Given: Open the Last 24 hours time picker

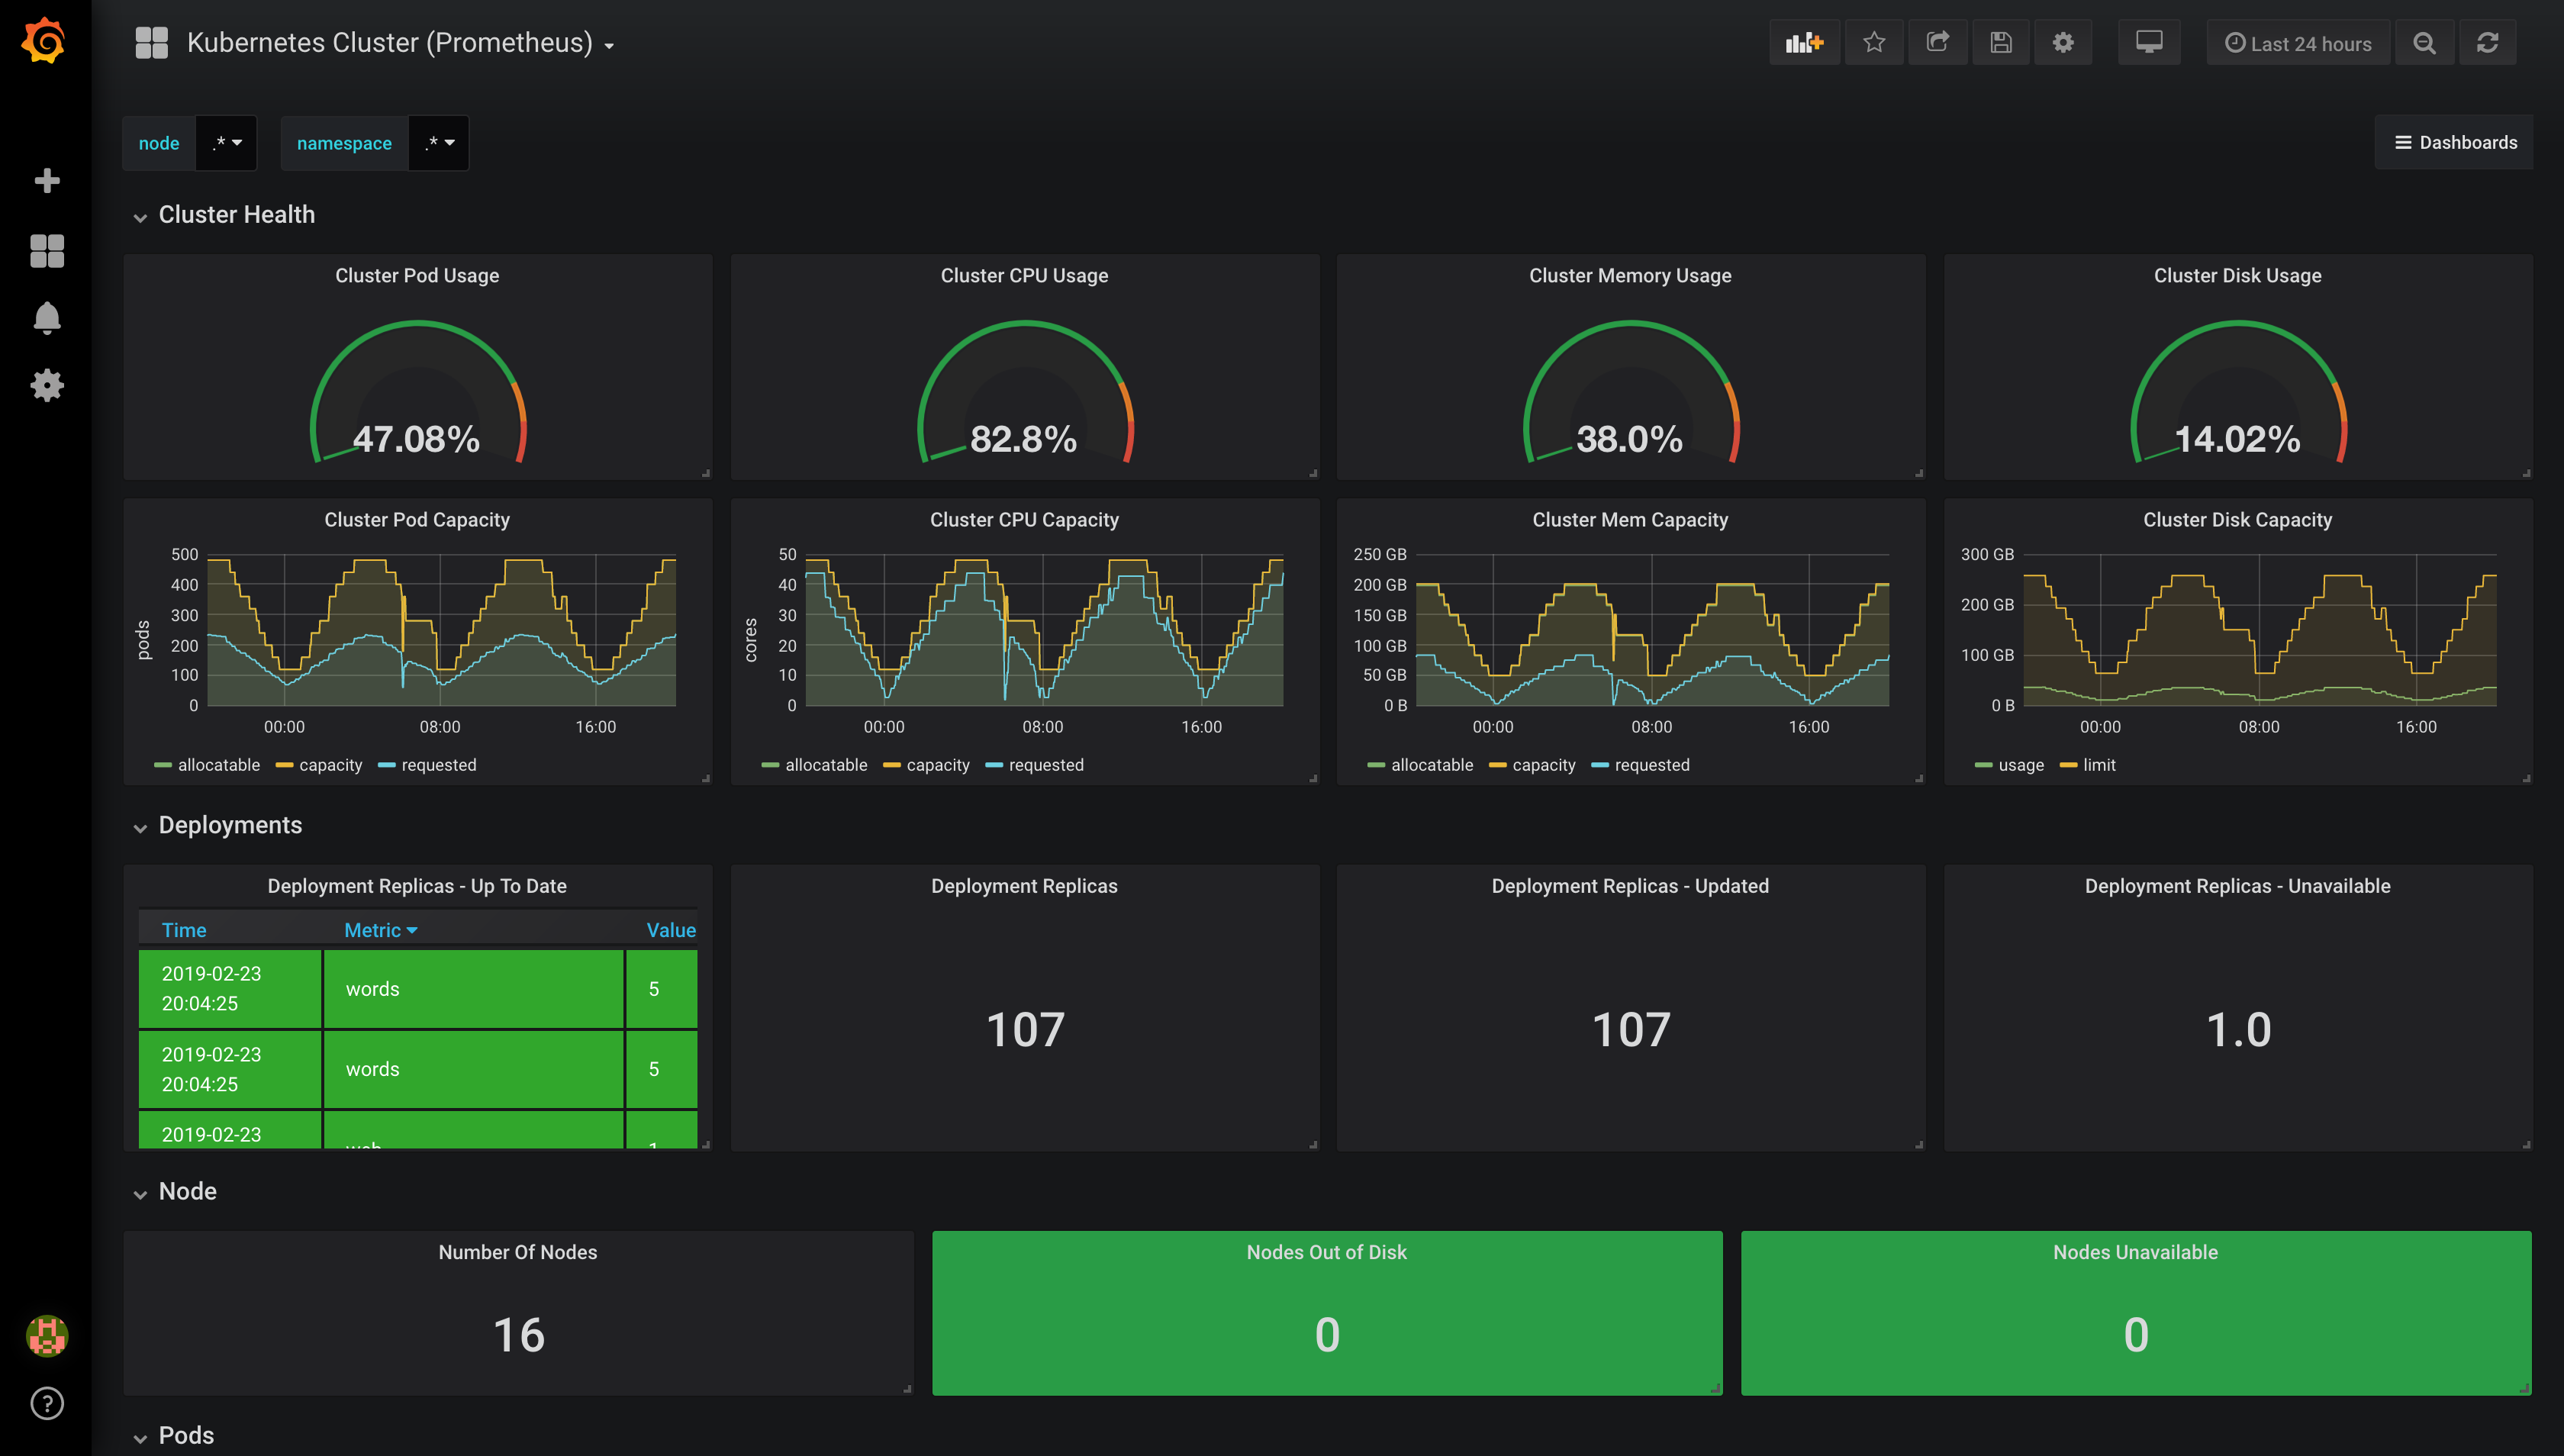Looking at the screenshot, I should coord(2298,43).
